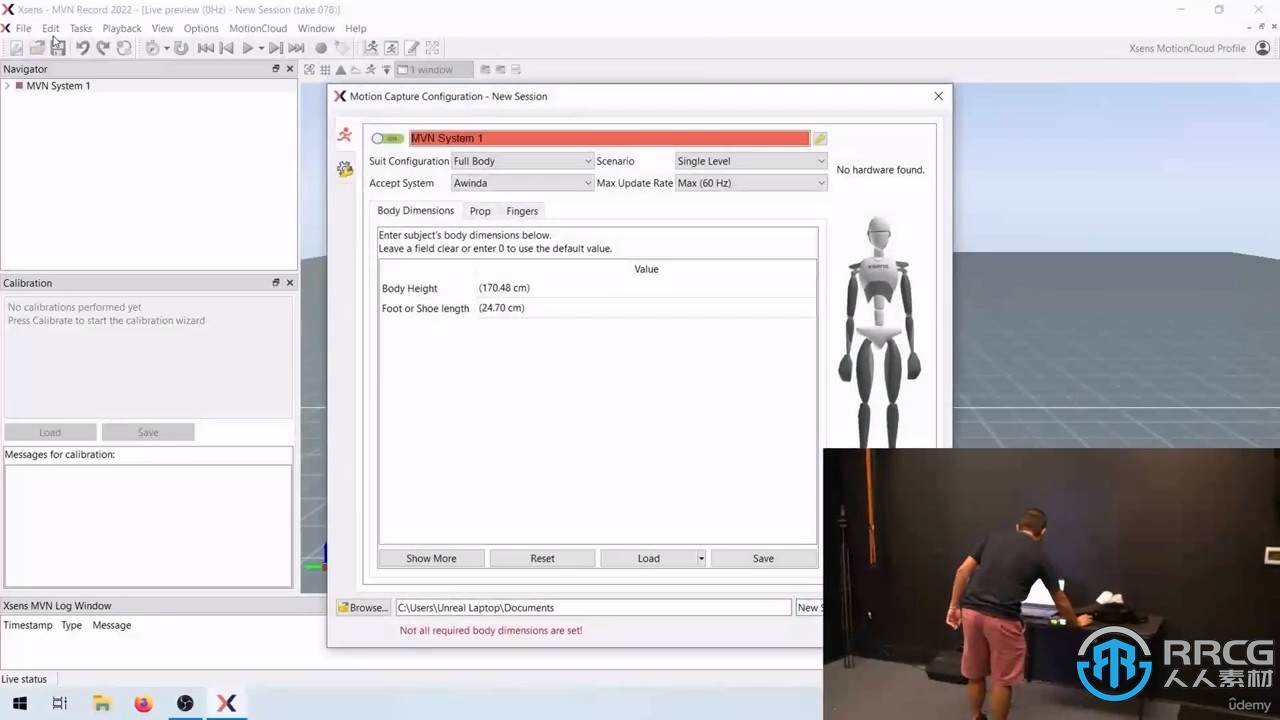Click the solid triangle viewport icon
1280x720 pixels.
point(341,70)
